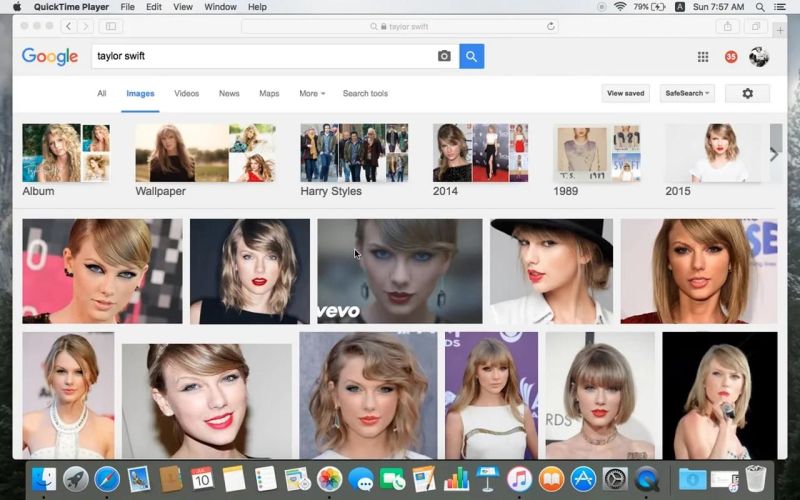Open the Harry Styles suggestion category
Image resolution: width=800 pixels, height=500 pixels.
click(x=354, y=161)
